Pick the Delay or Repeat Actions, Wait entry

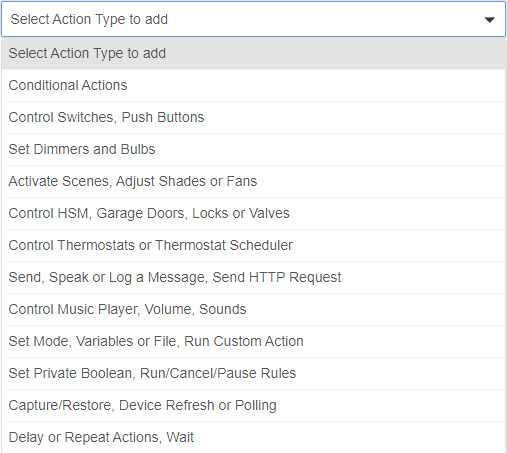[x=253, y=437]
